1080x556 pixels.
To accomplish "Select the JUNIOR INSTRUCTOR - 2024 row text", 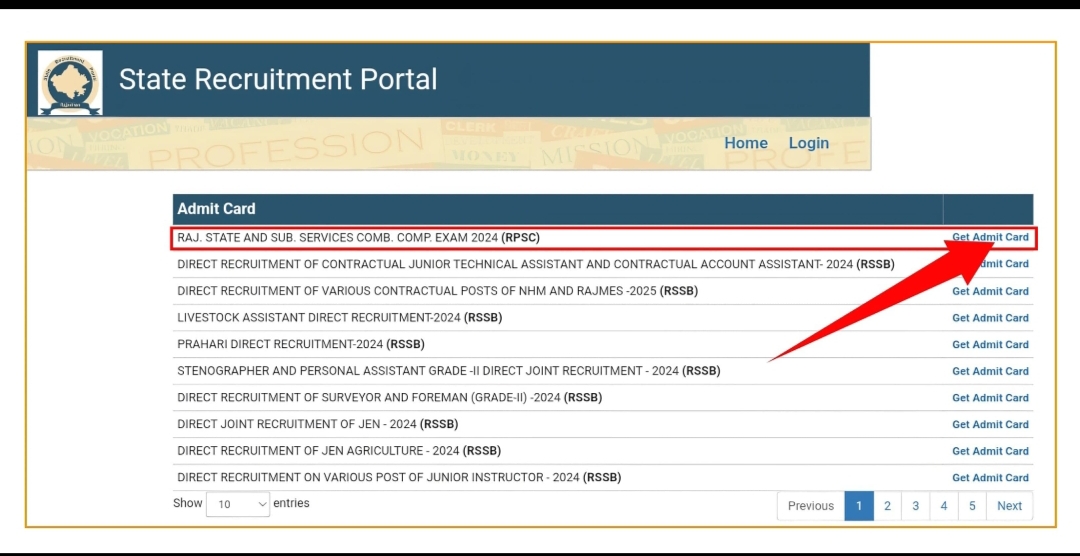I will pyautogui.click(x=399, y=477).
